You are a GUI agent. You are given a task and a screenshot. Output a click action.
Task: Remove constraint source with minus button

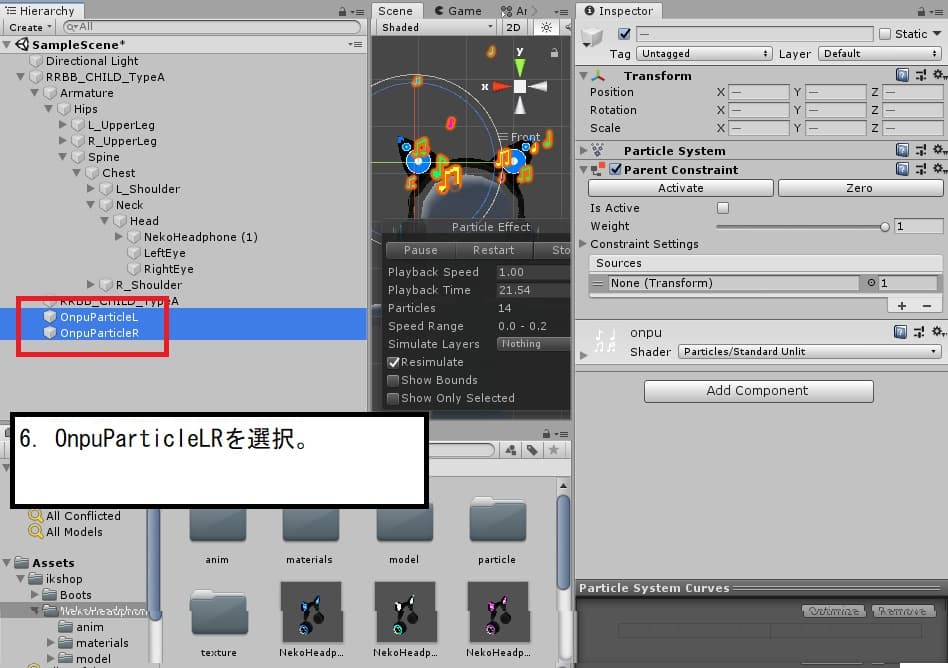927,306
